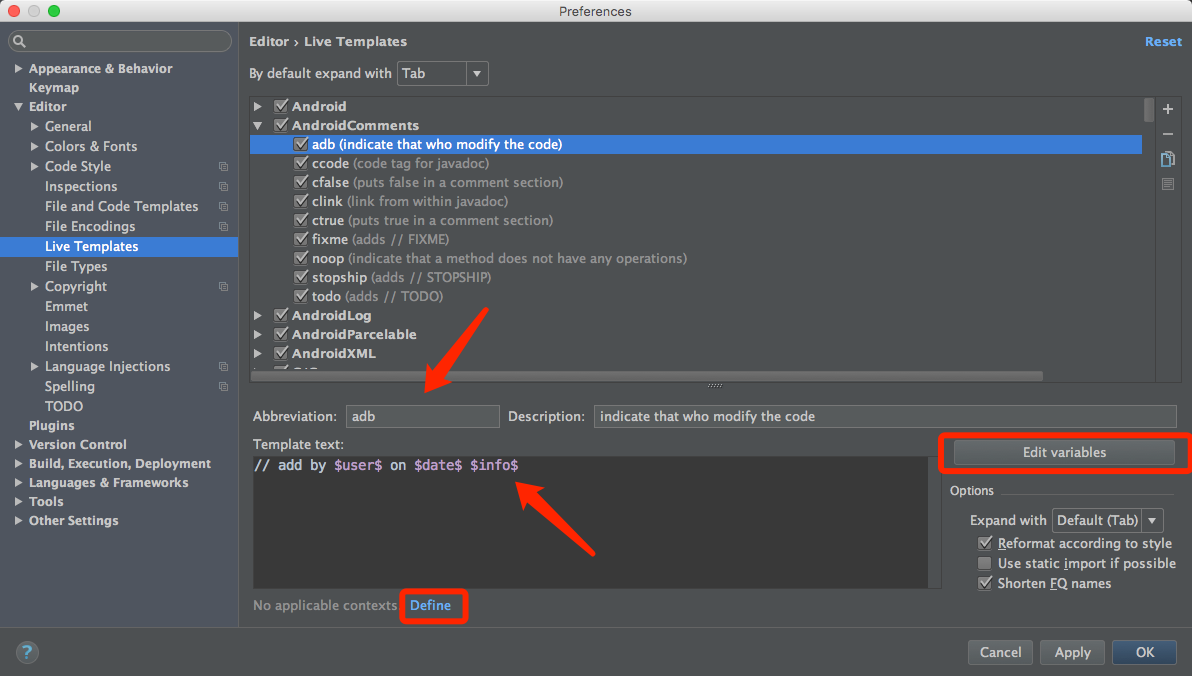This screenshot has height=676, width=1192.
Task: Click per-project icon beside Language Injections
Action: point(224,367)
